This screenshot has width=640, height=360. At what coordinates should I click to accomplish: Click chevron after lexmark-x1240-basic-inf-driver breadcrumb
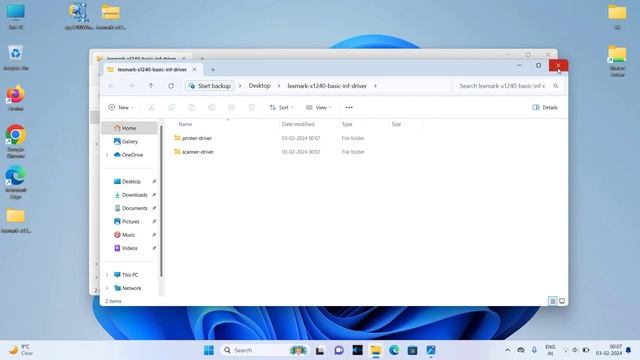(x=375, y=86)
